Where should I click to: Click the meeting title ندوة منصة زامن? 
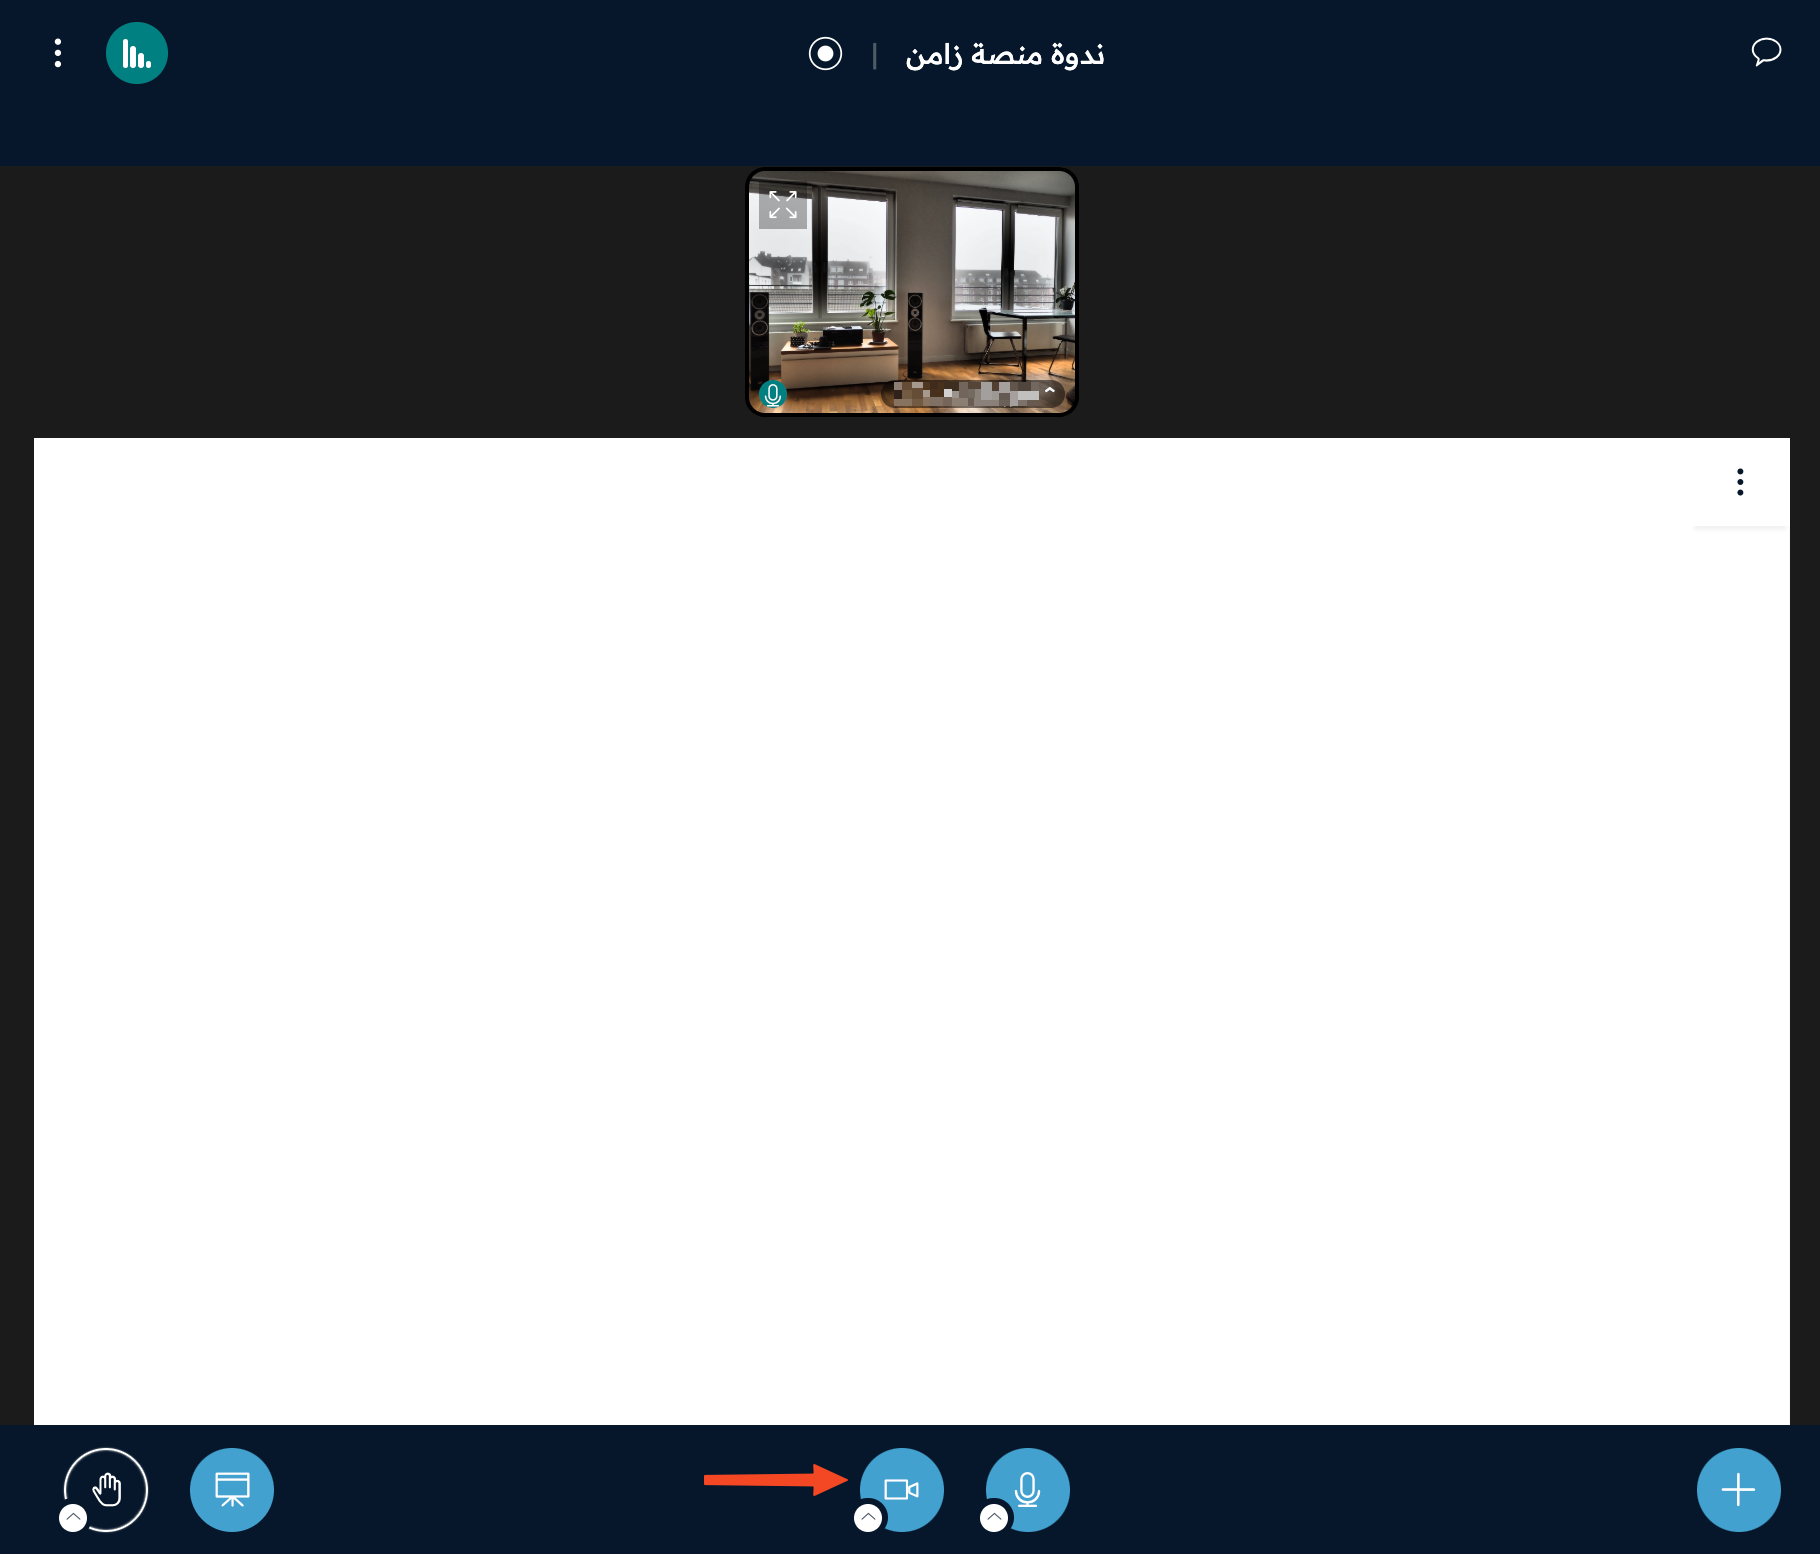(x=1004, y=54)
